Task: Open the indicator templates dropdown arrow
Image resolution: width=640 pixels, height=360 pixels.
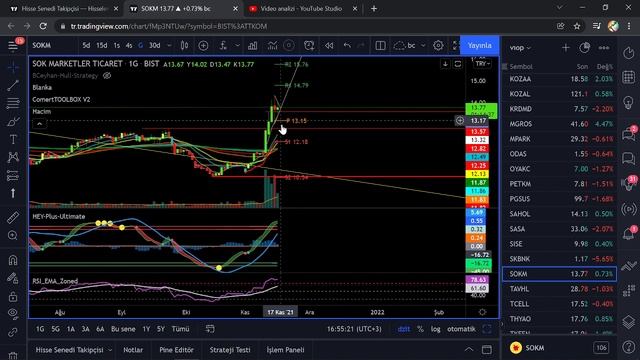Action: coord(237,46)
